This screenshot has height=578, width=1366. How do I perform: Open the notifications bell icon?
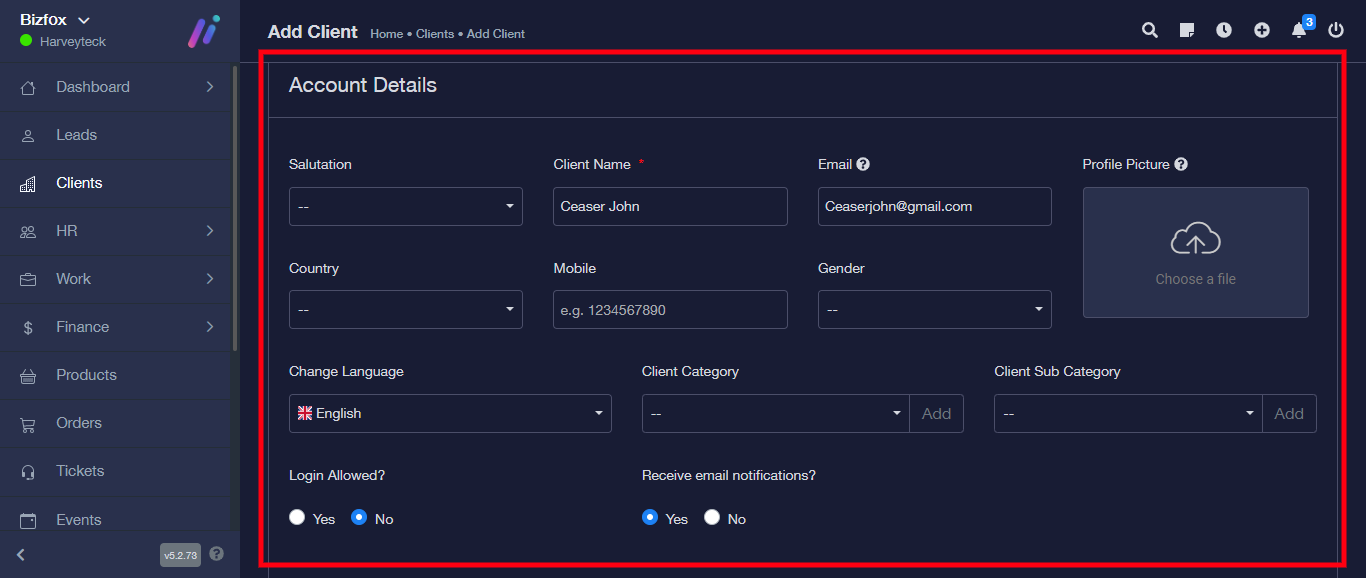(1299, 30)
